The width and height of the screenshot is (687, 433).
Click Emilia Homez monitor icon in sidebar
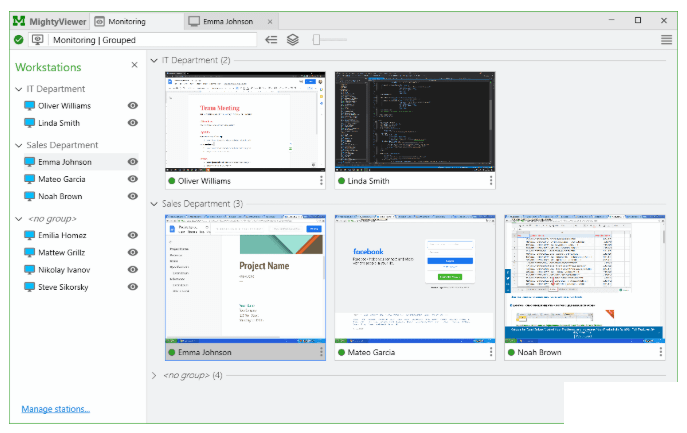point(29,235)
